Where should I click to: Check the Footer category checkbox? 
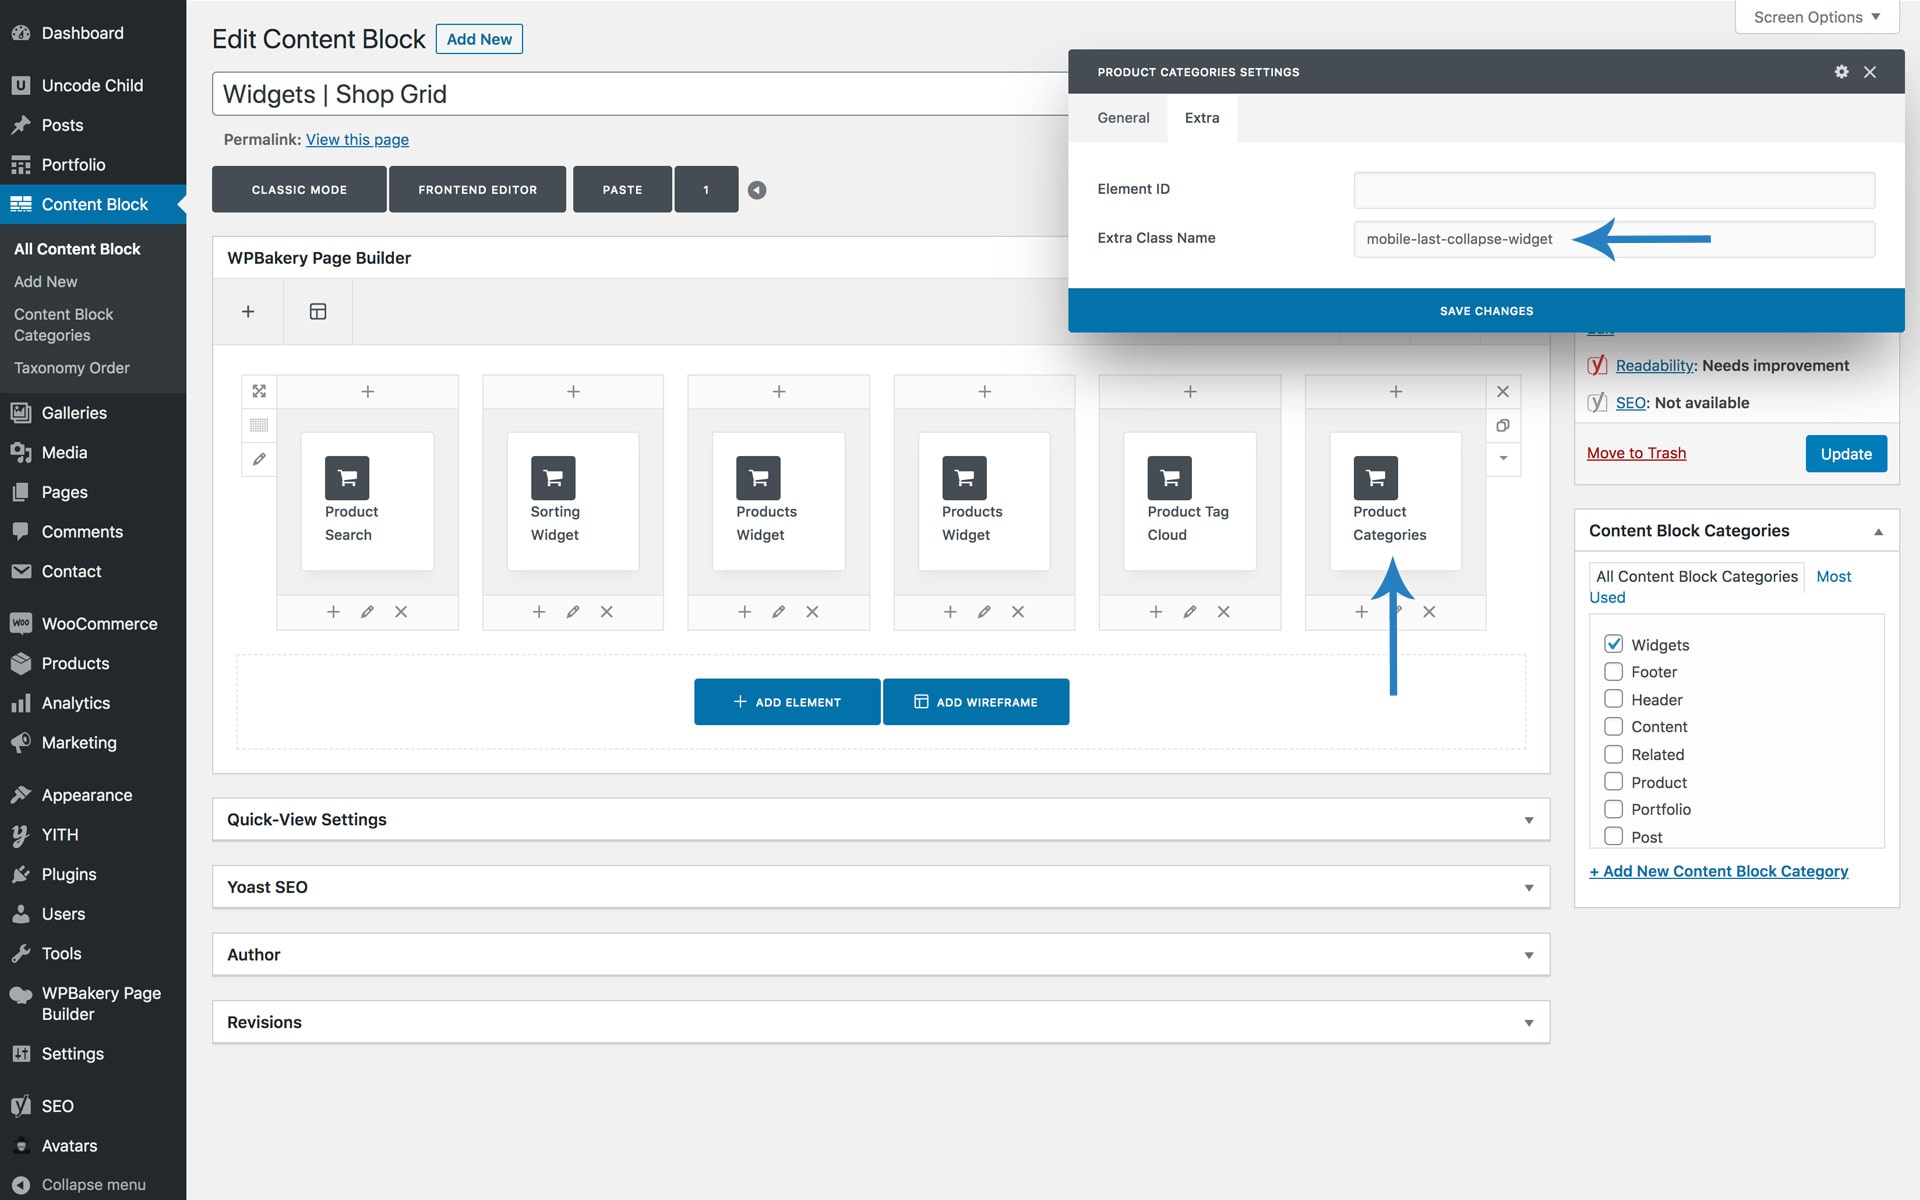click(x=1613, y=672)
